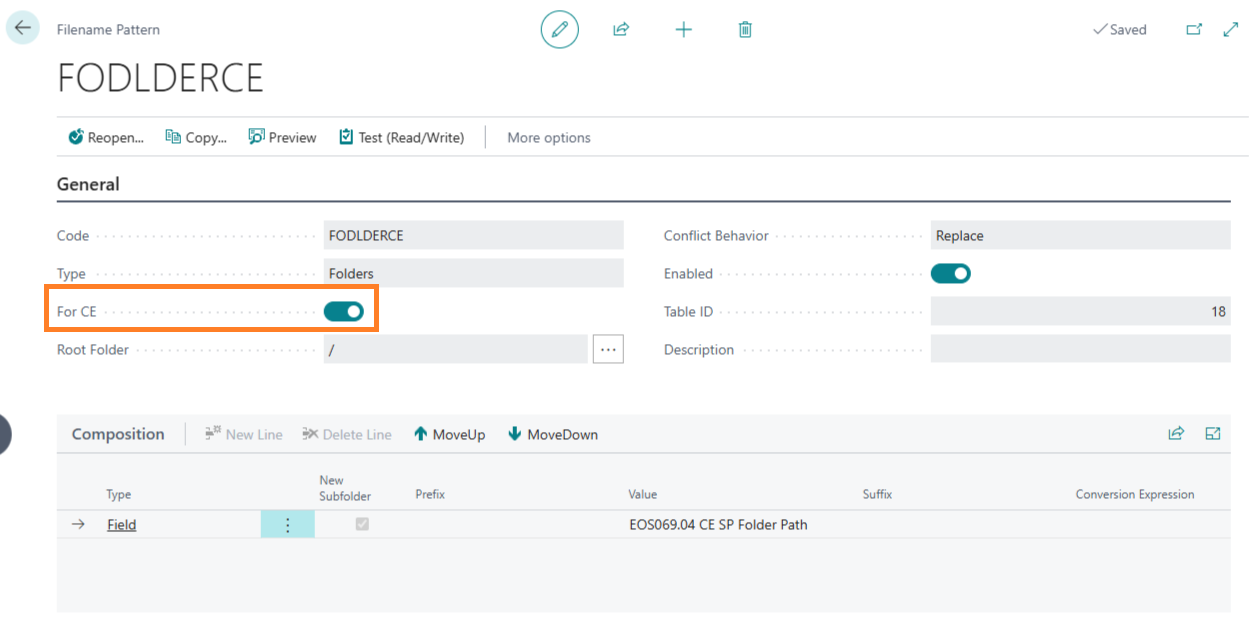Click the plus icon to add new
Image resolution: width=1255 pixels, height=636 pixels.
click(683, 29)
